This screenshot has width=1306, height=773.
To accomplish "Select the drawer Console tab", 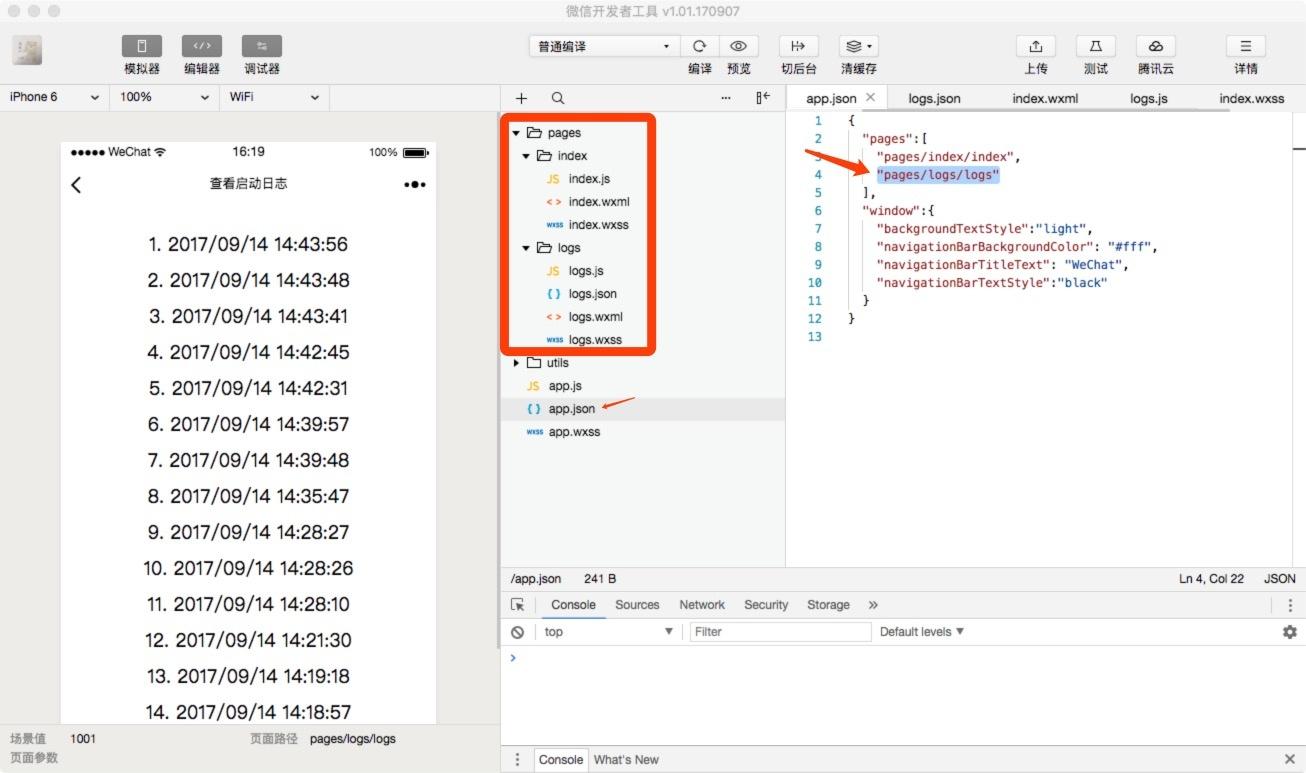I will click(x=561, y=760).
